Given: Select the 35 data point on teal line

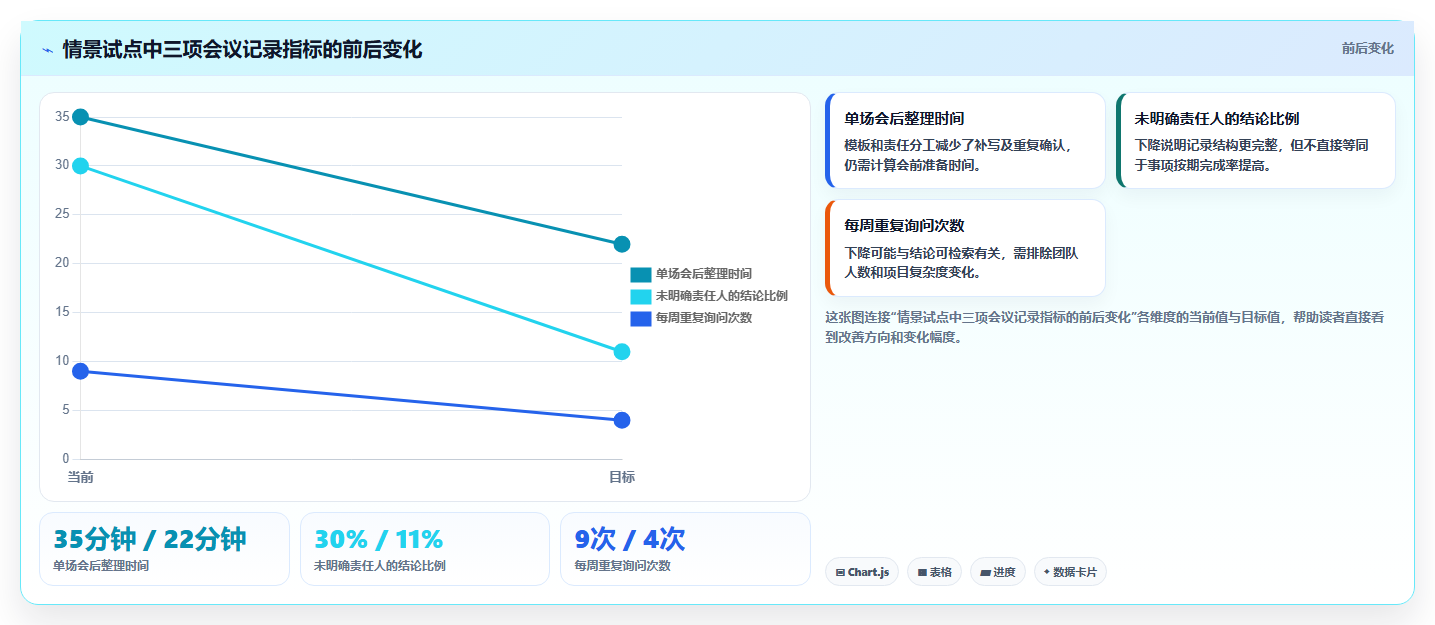Looking at the screenshot, I should pyautogui.click(x=81, y=117).
